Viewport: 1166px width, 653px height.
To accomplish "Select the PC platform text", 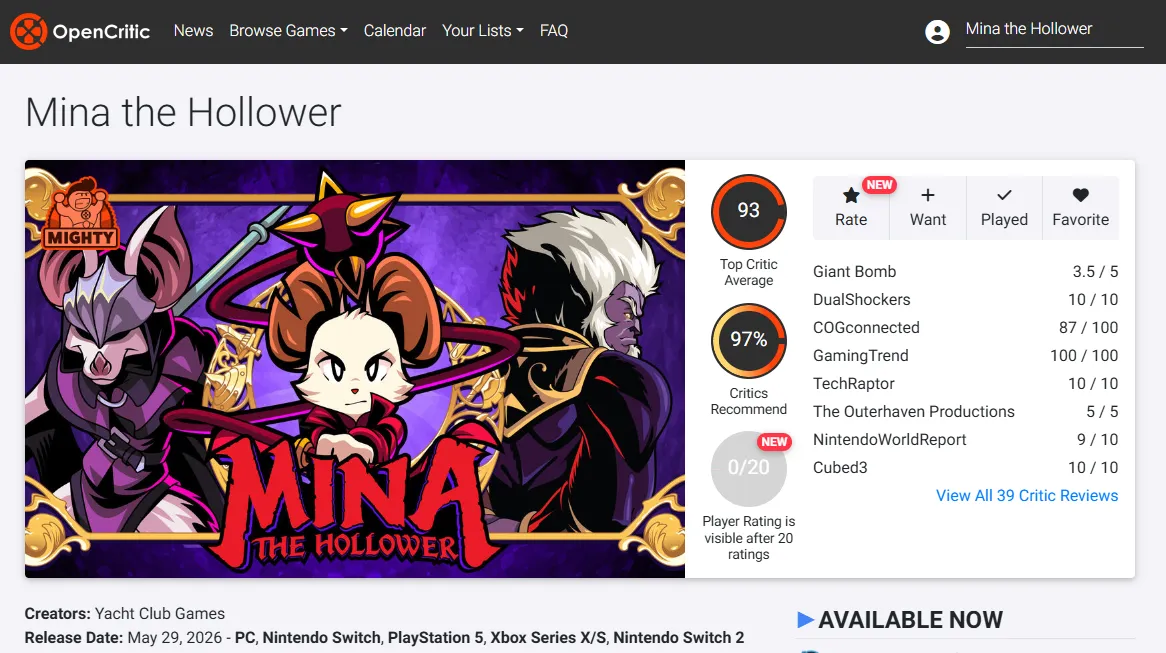I will tap(245, 637).
